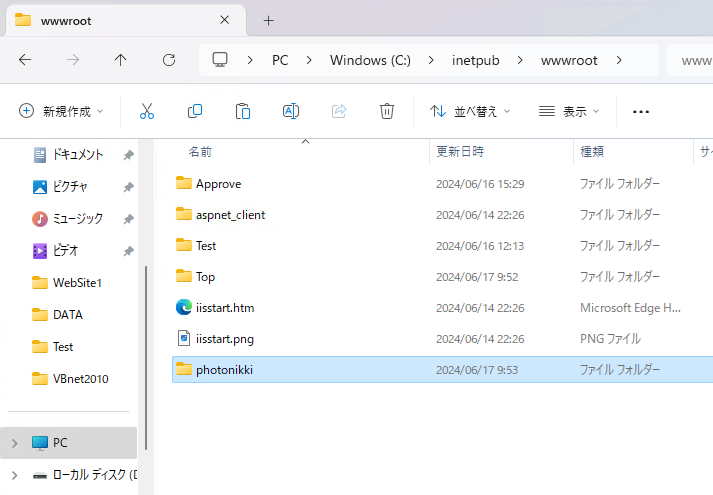The height and width of the screenshot is (495, 713).
Task: Navigate back with the left arrow
Action: tap(25, 60)
